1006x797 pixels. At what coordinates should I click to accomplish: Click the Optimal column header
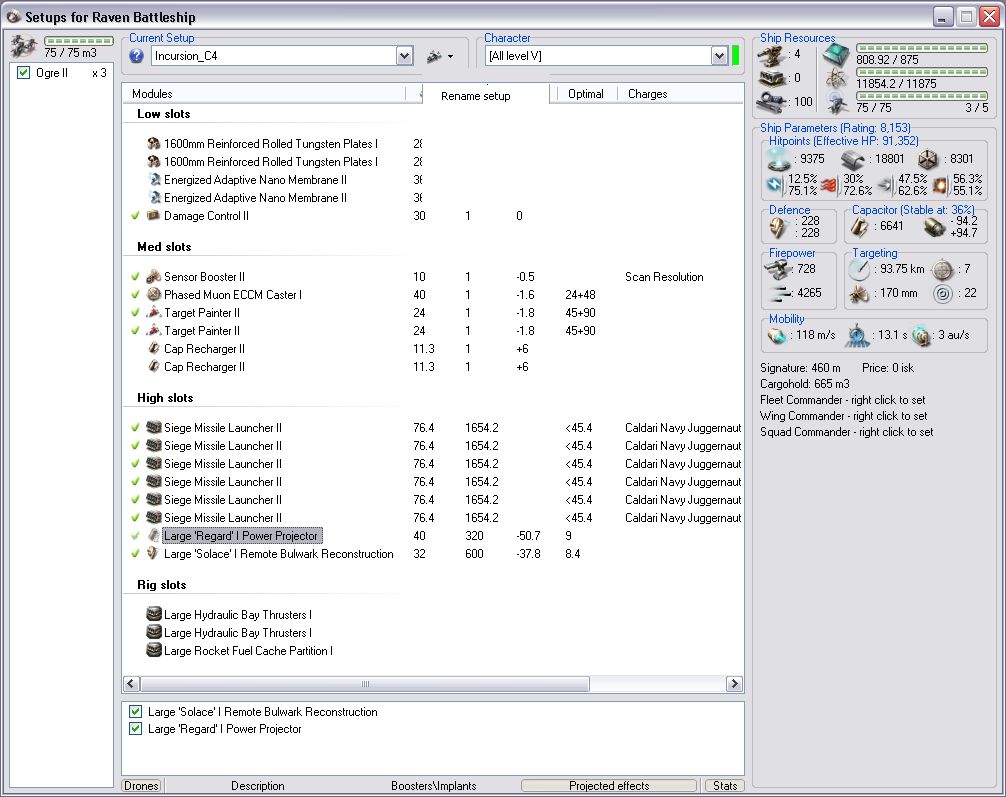click(x=585, y=94)
